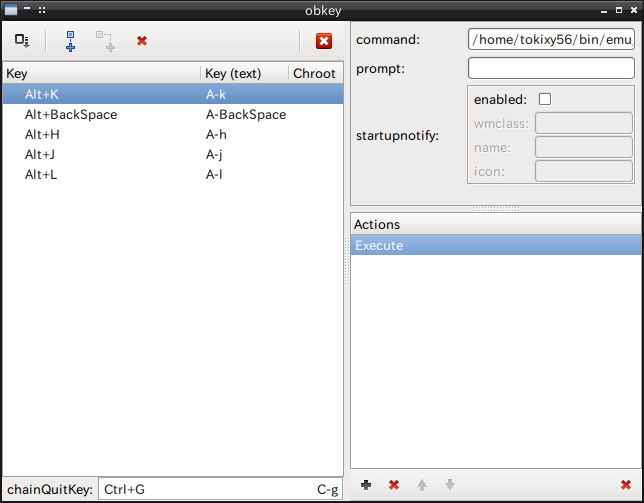Click the A-h key text cell
Viewport: 644px width, 503px height.
[x=216, y=134]
